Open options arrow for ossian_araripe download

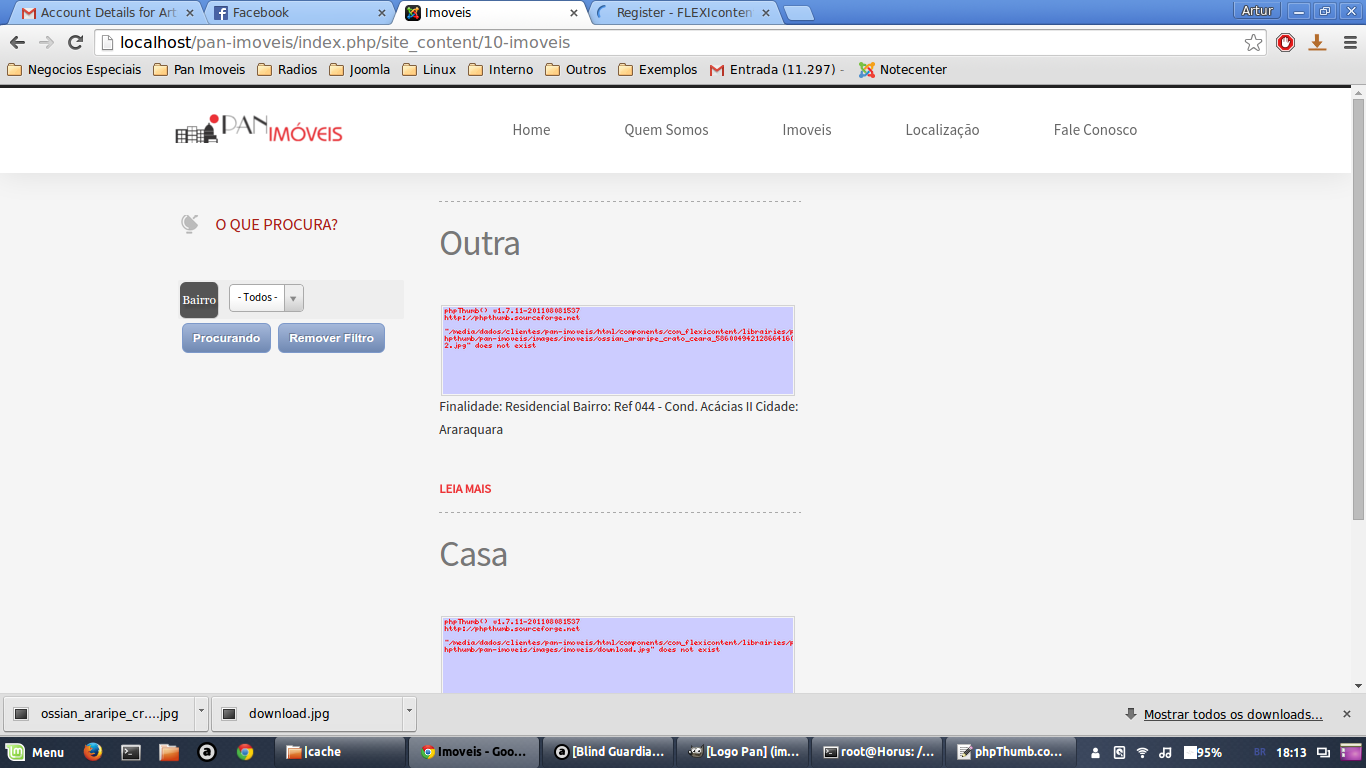pos(201,713)
